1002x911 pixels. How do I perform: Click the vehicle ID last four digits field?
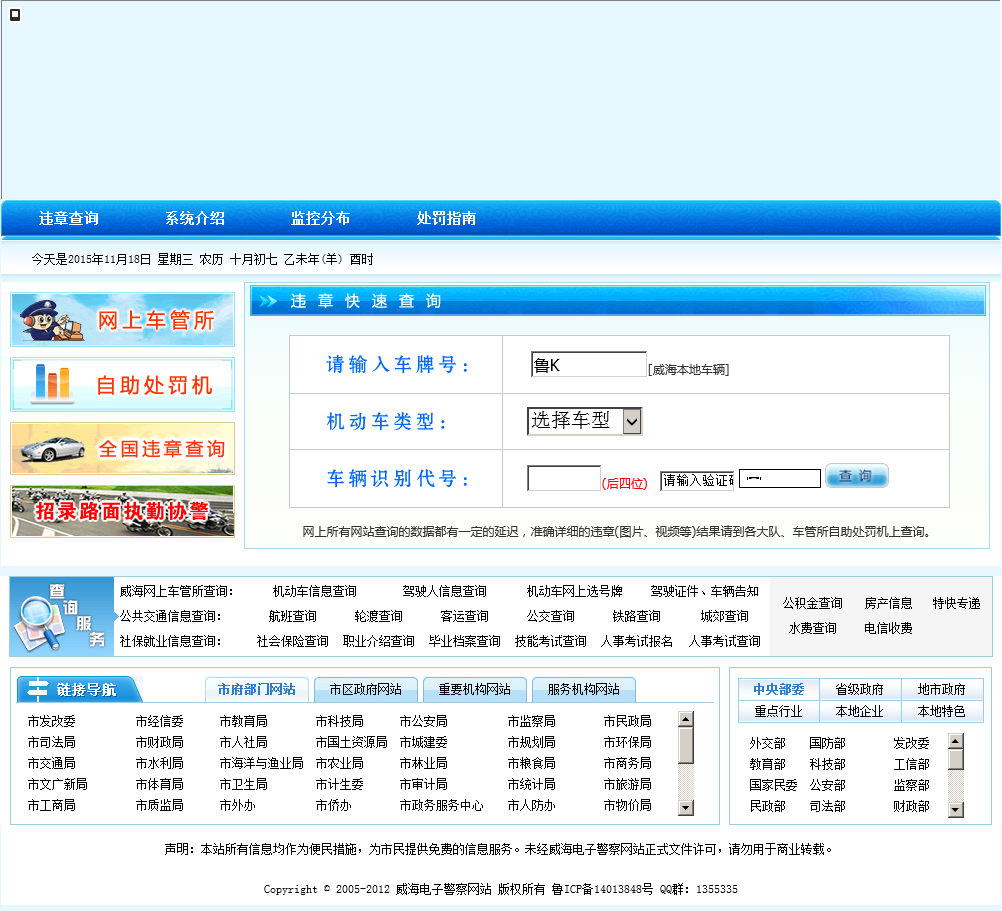[x=564, y=478]
